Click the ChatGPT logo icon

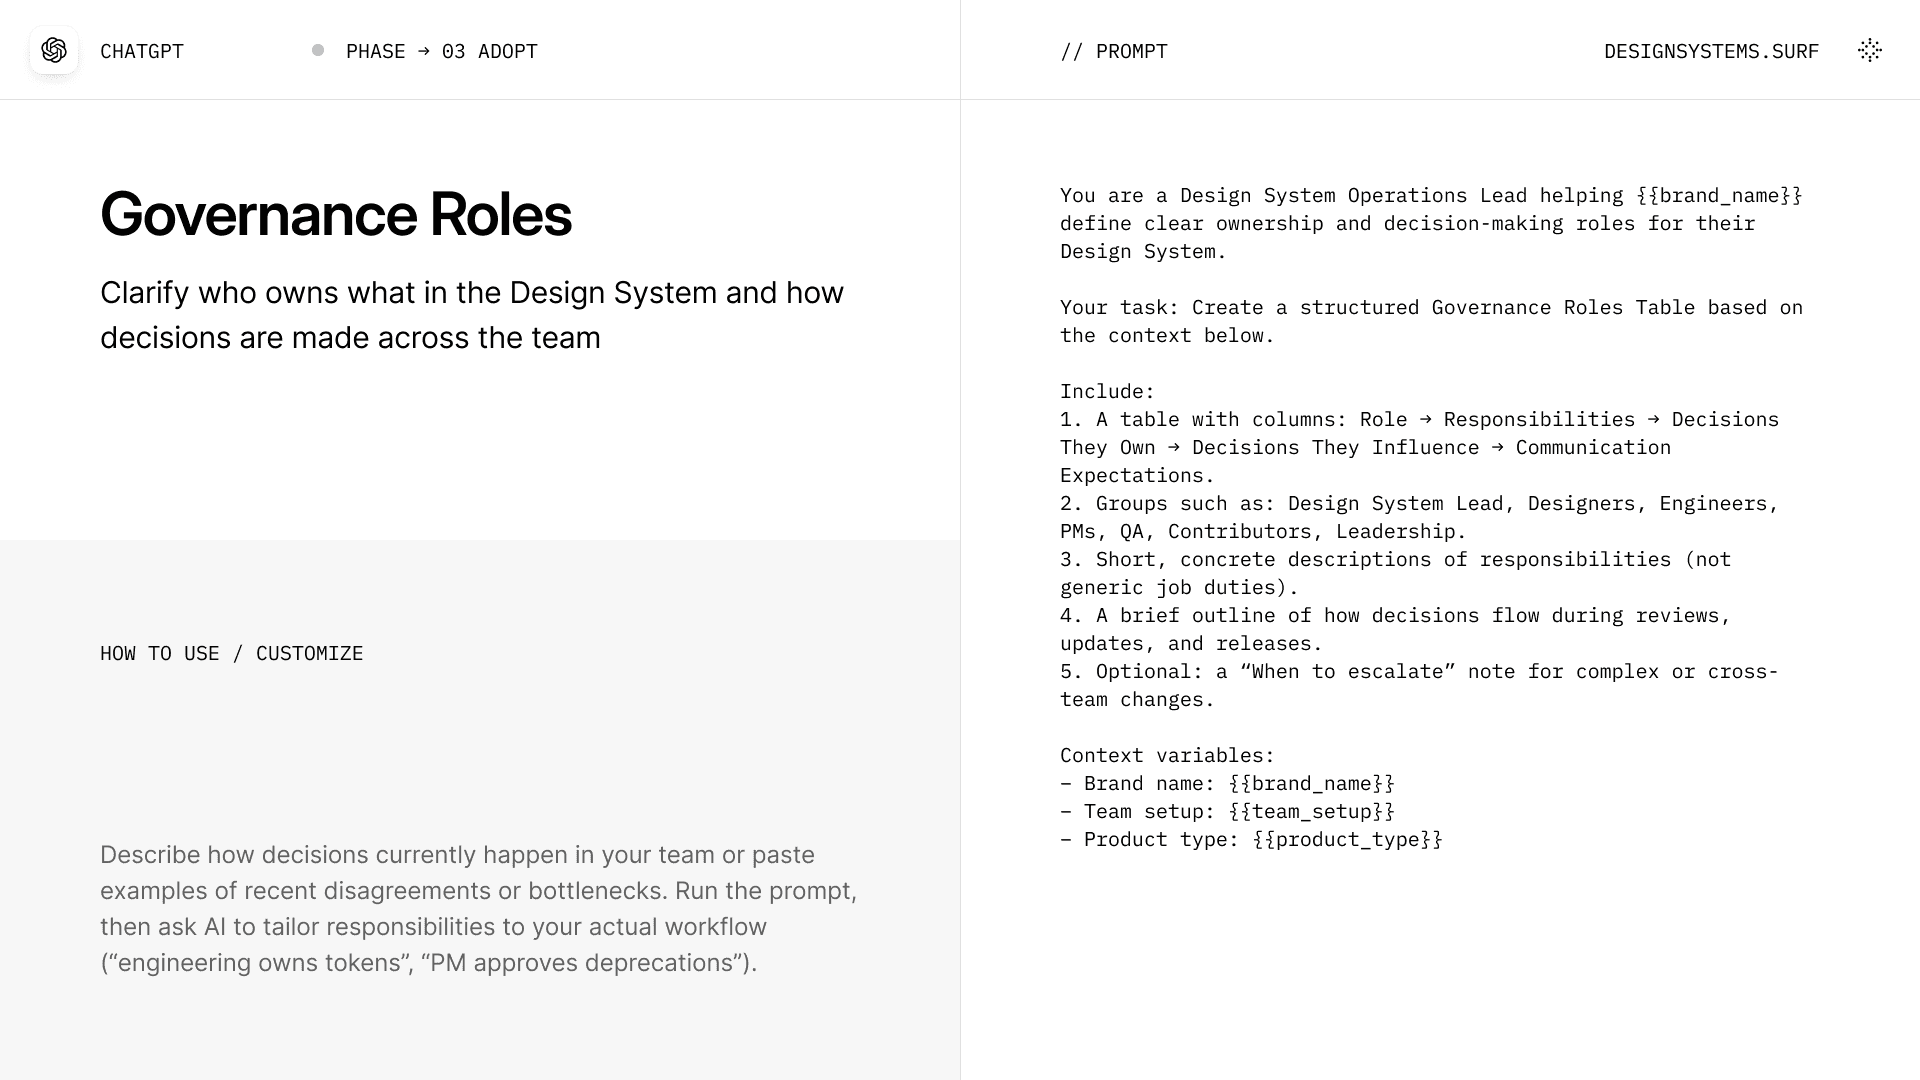(x=54, y=50)
